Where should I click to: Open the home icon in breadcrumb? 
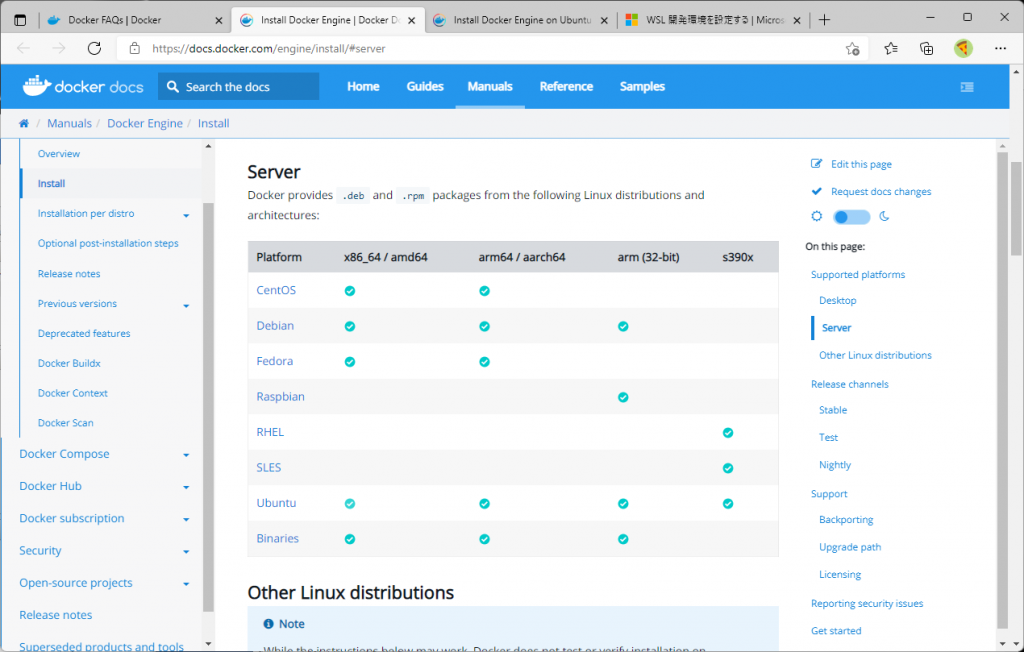[x=24, y=123]
